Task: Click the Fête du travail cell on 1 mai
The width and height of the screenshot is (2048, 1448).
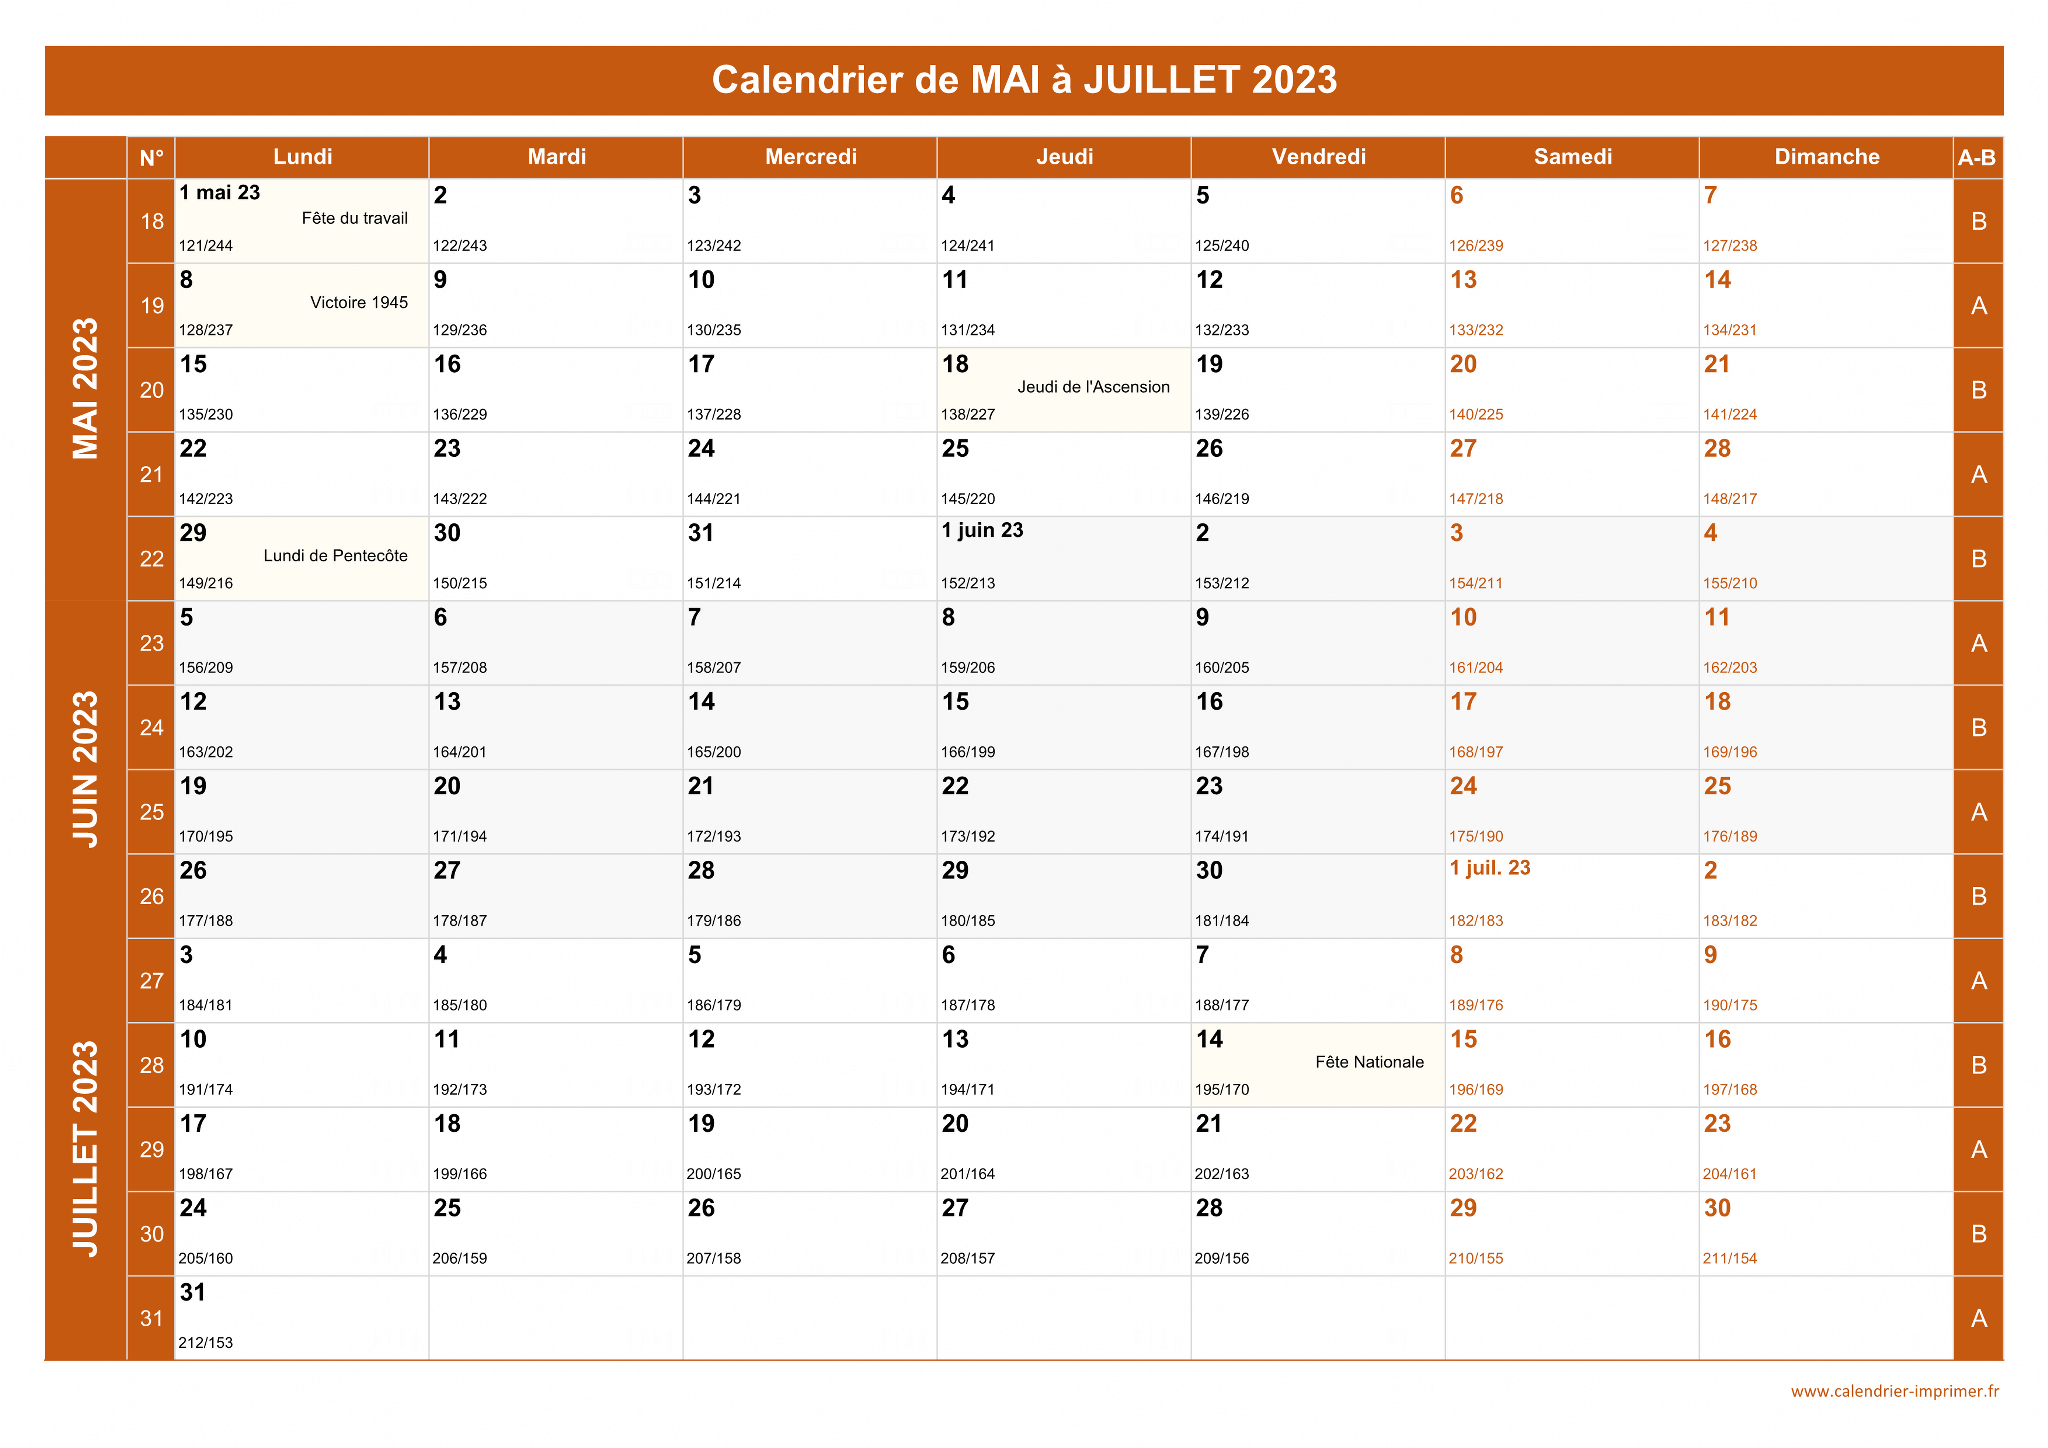Action: [x=302, y=221]
